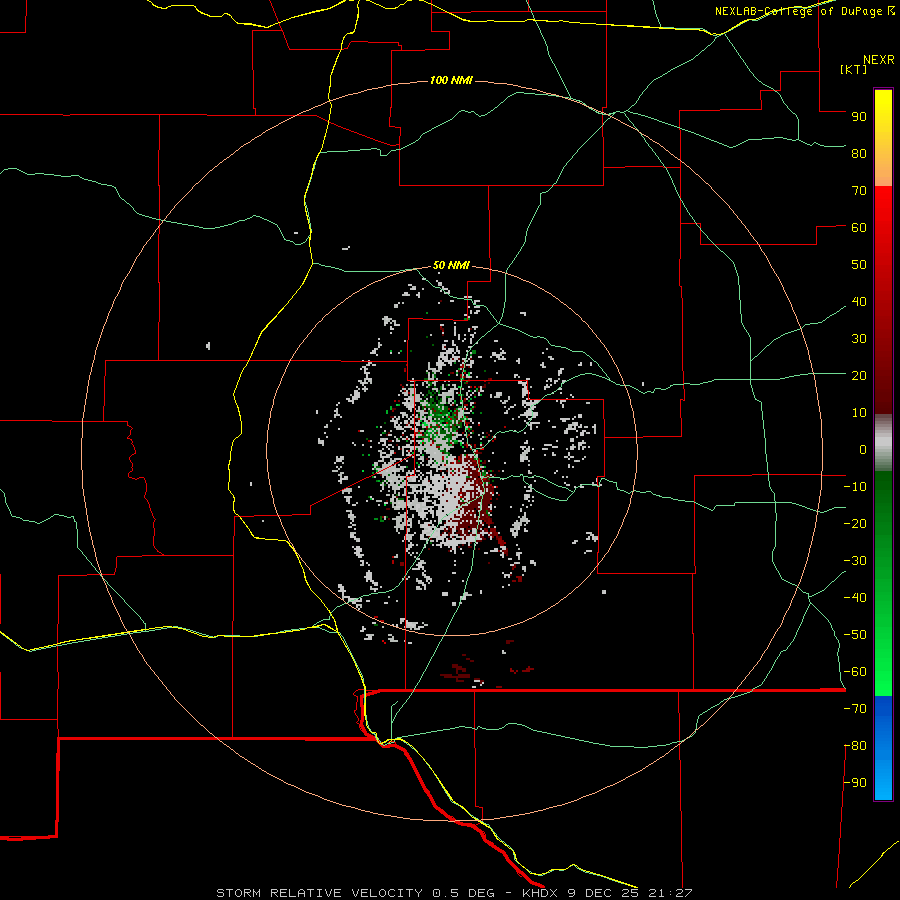Click the "0.5 DEG" elevation text
The width and height of the screenshot is (900, 900).
(463, 893)
